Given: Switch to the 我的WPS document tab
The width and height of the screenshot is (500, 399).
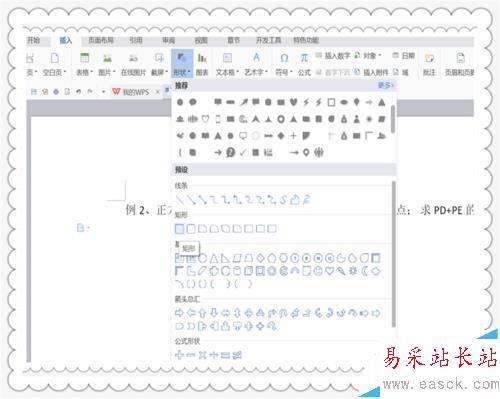Looking at the screenshot, I should tap(131, 92).
